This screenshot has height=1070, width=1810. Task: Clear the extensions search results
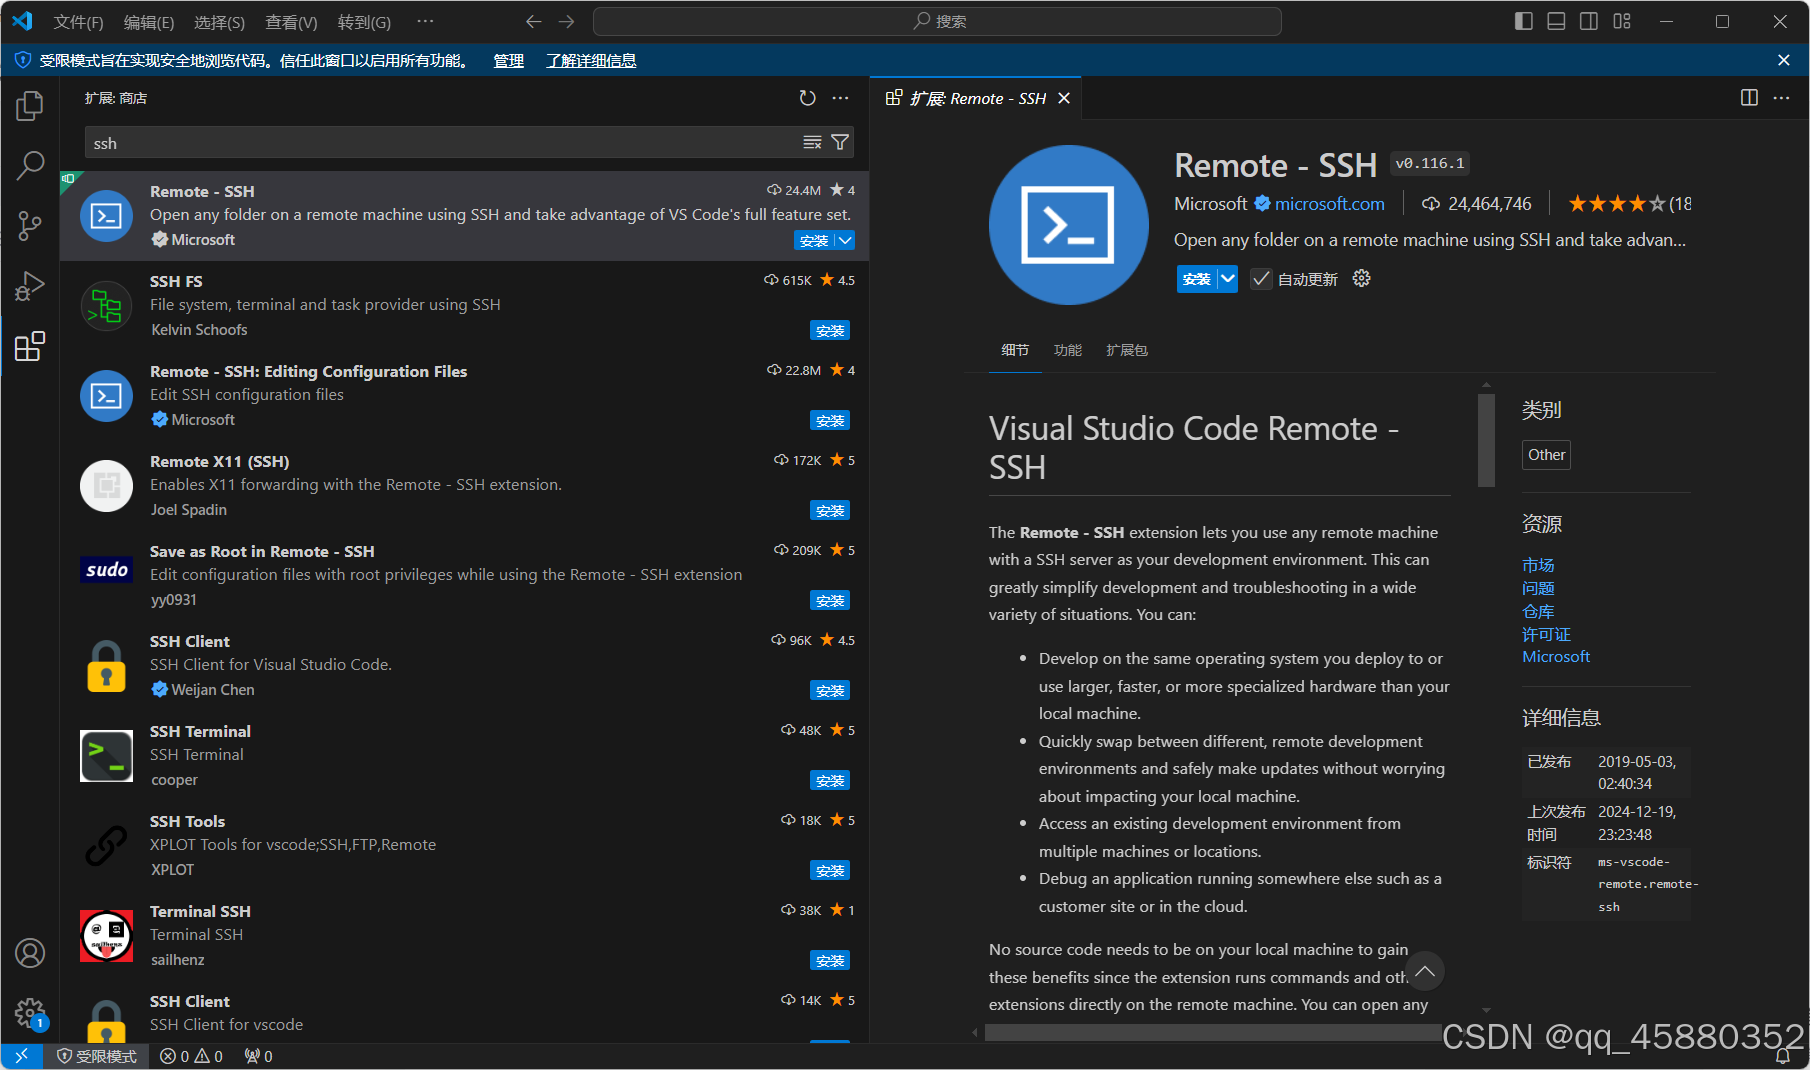click(x=812, y=142)
